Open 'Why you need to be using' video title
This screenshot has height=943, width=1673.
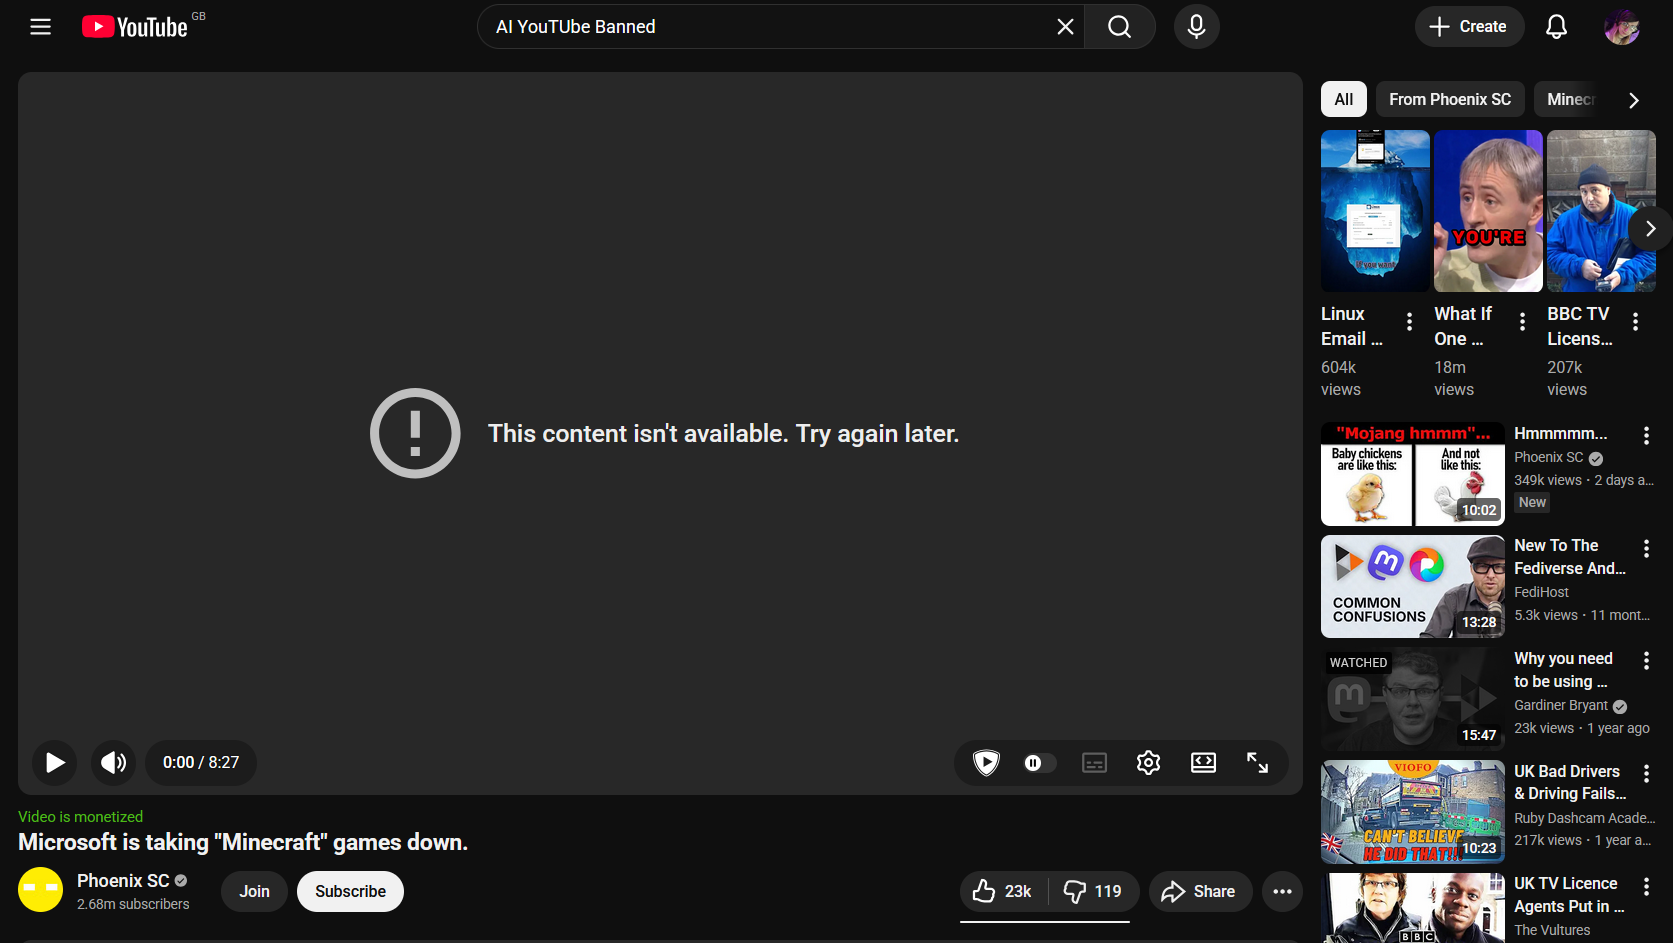pos(1563,670)
